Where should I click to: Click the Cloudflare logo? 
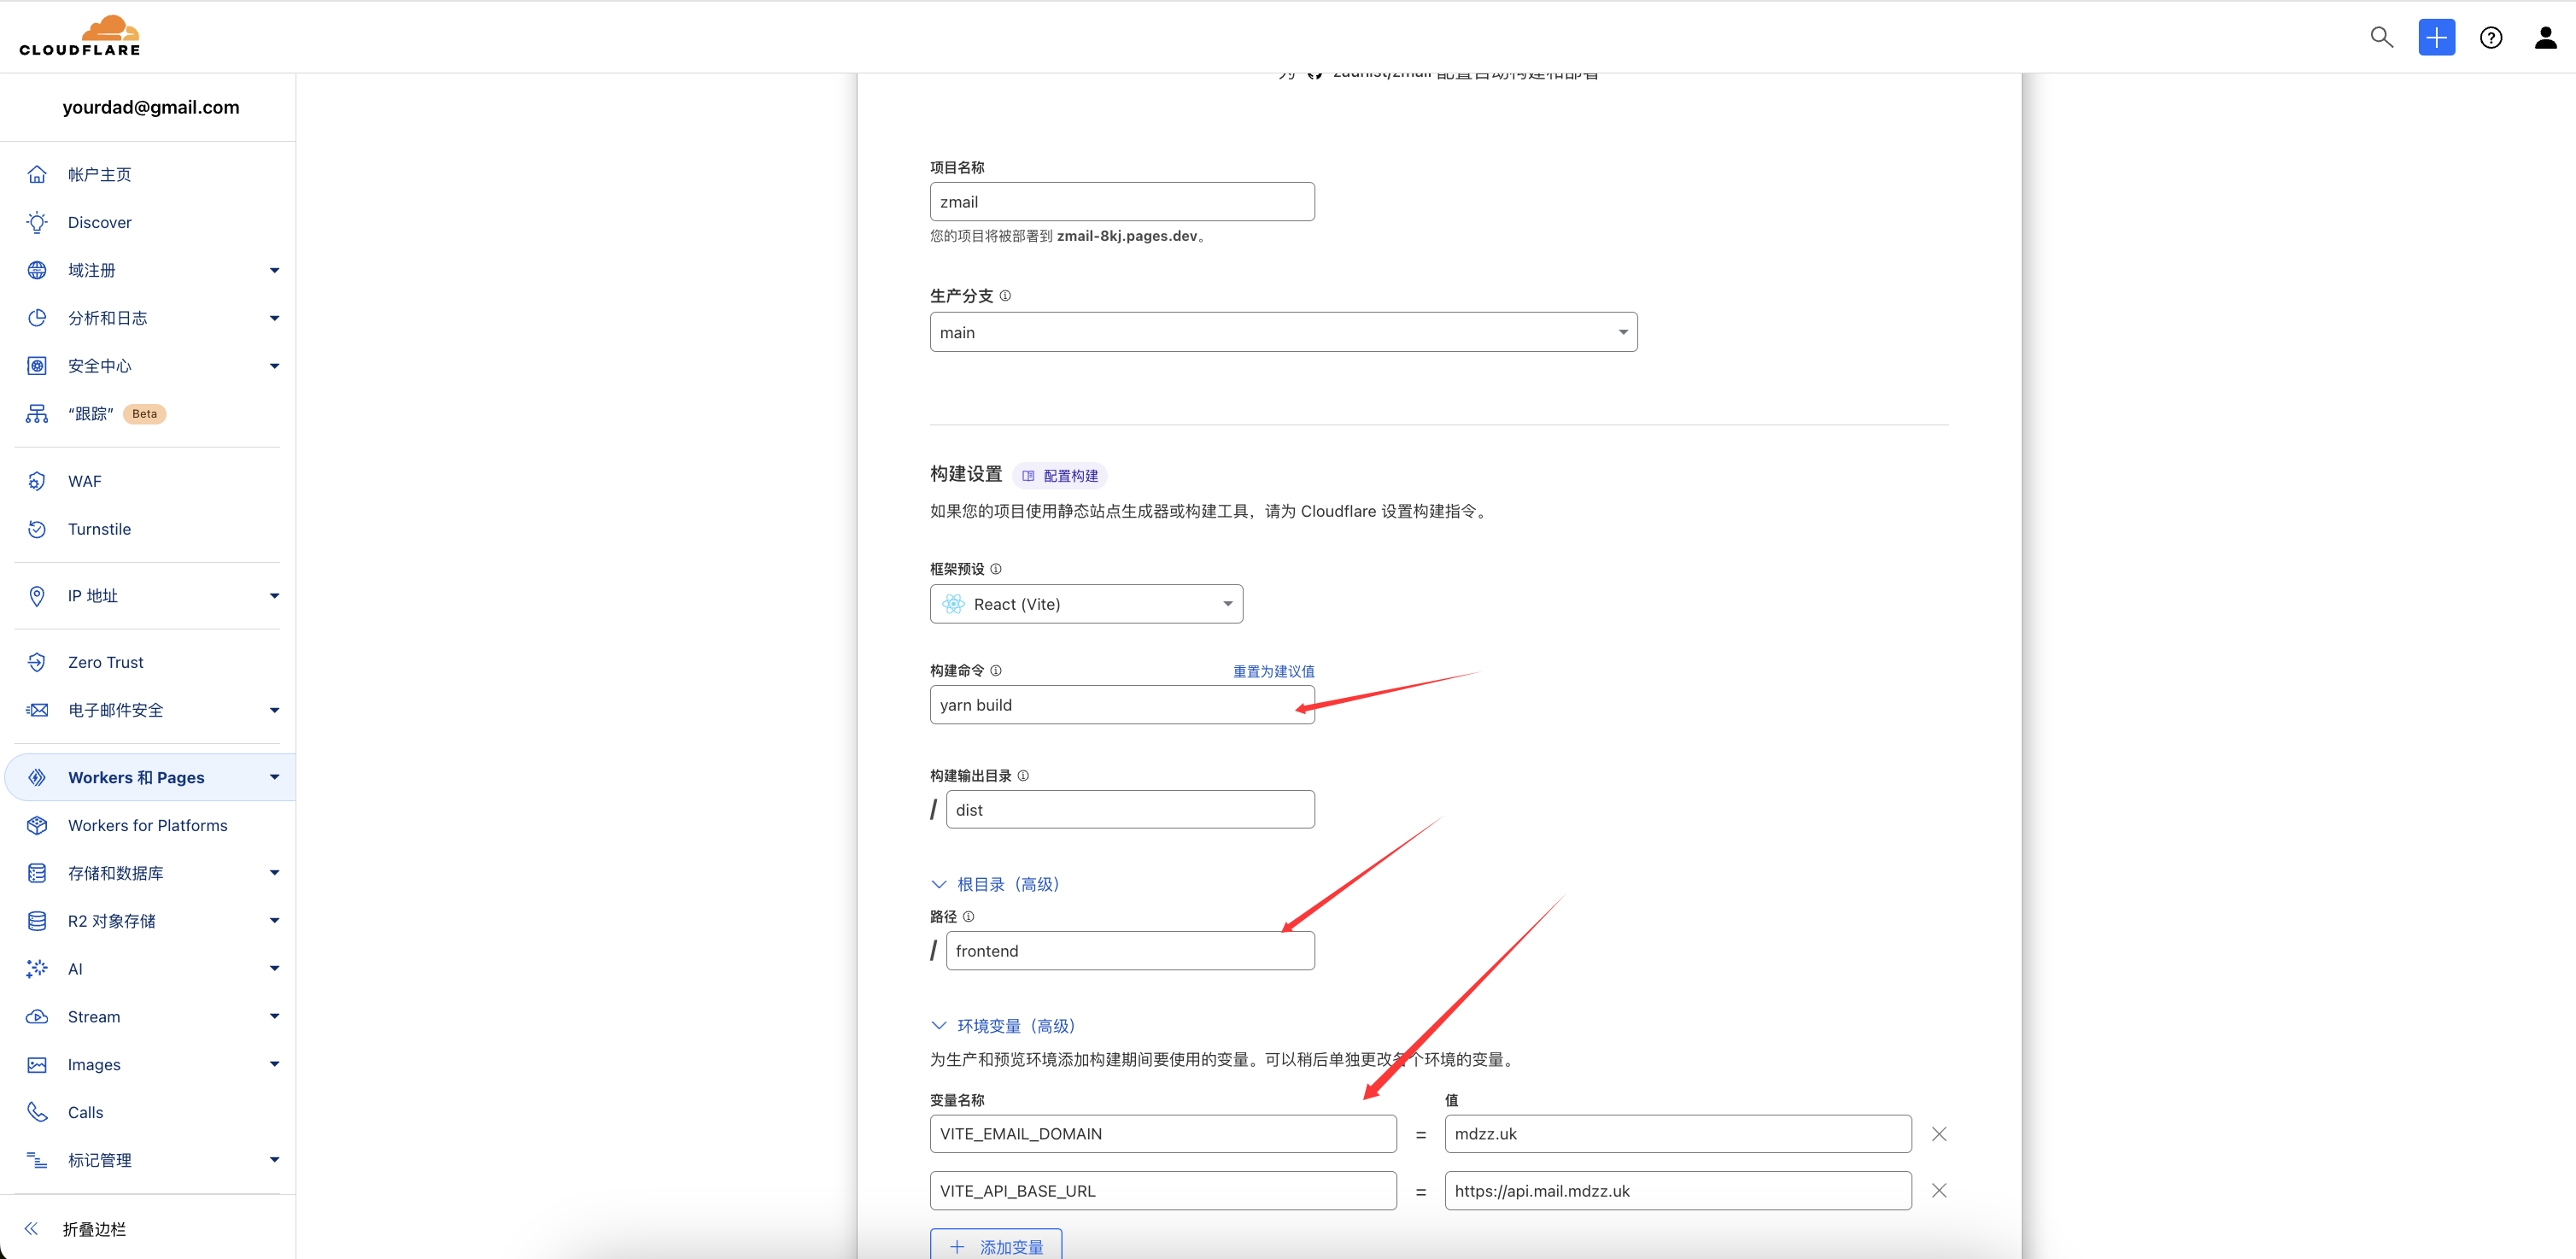click(80, 36)
